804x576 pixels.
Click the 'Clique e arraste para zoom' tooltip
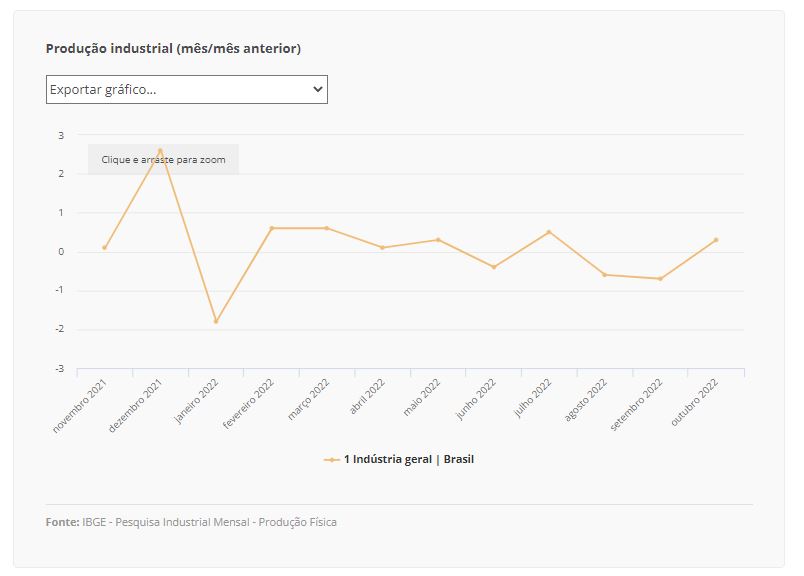163,159
